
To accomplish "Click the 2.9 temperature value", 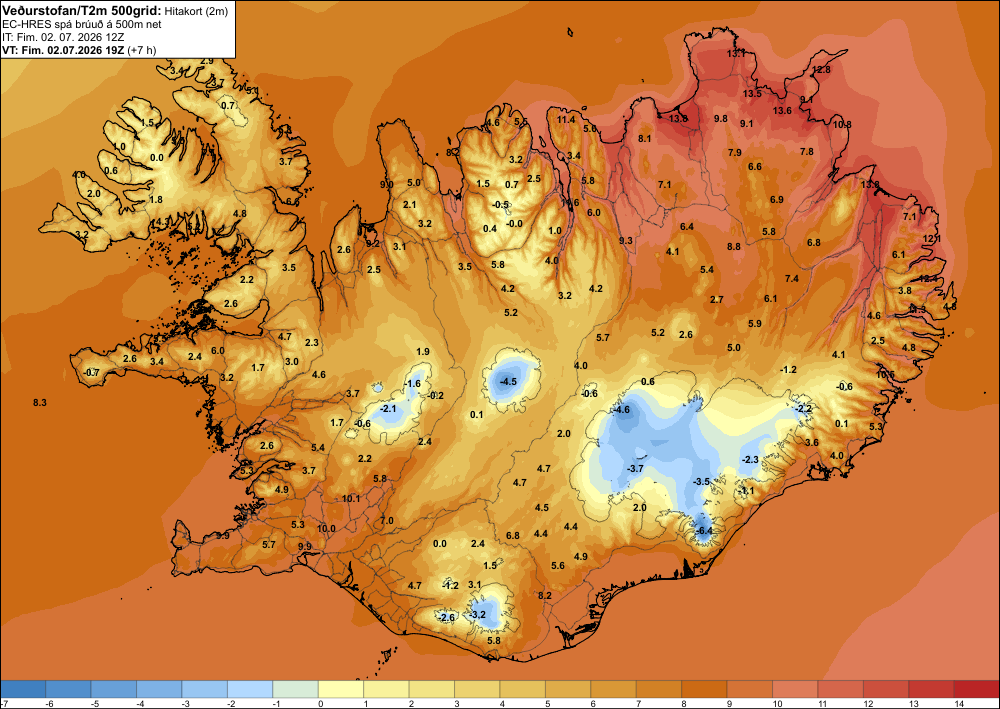I will (207, 61).
